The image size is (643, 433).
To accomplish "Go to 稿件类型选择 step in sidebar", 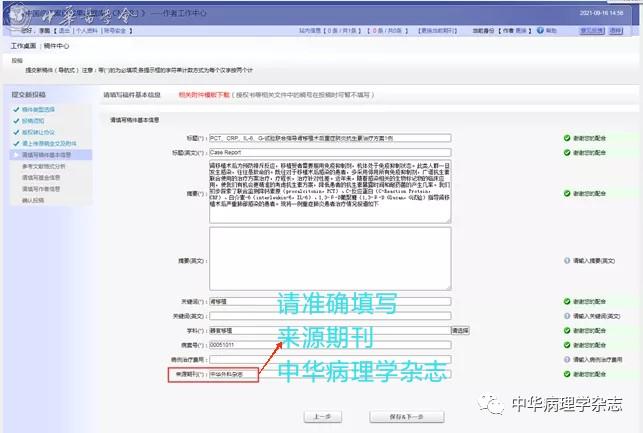I will click(x=38, y=109).
